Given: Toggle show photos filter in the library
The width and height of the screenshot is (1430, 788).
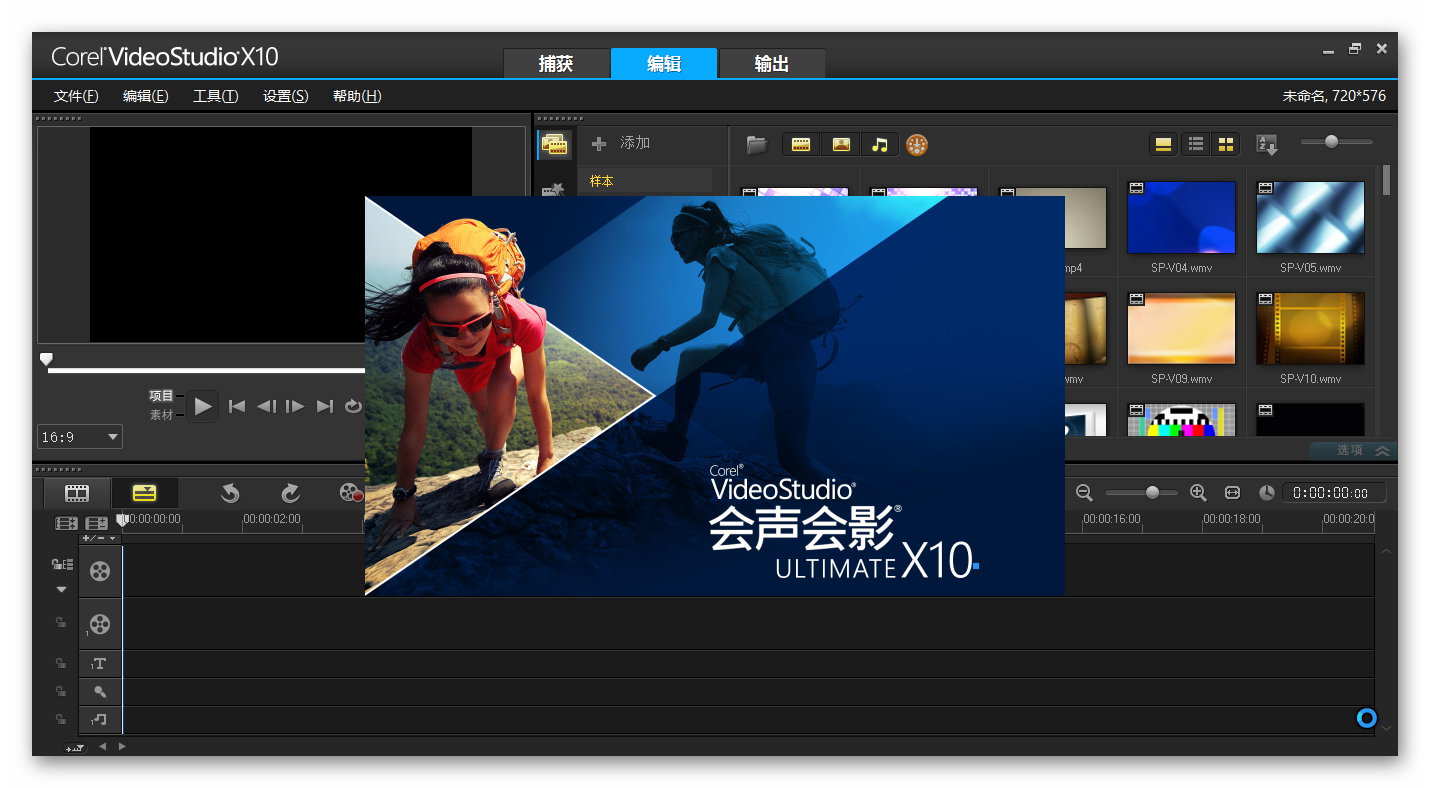Looking at the screenshot, I should pos(840,145).
